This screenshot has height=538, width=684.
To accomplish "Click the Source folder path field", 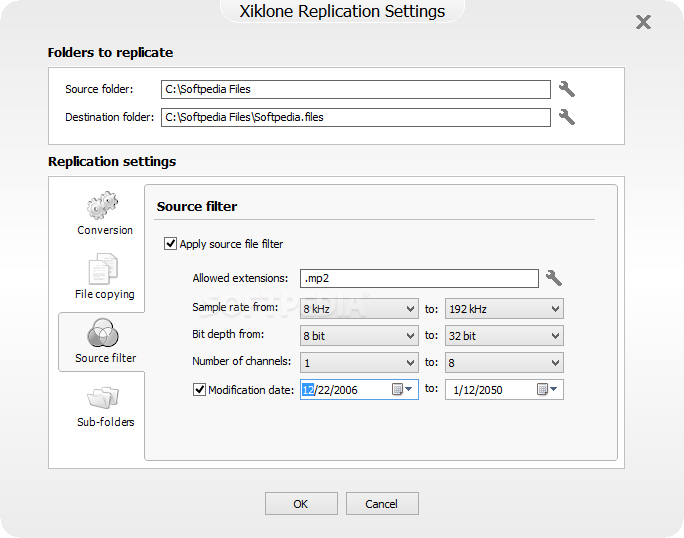I will tap(356, 89).
